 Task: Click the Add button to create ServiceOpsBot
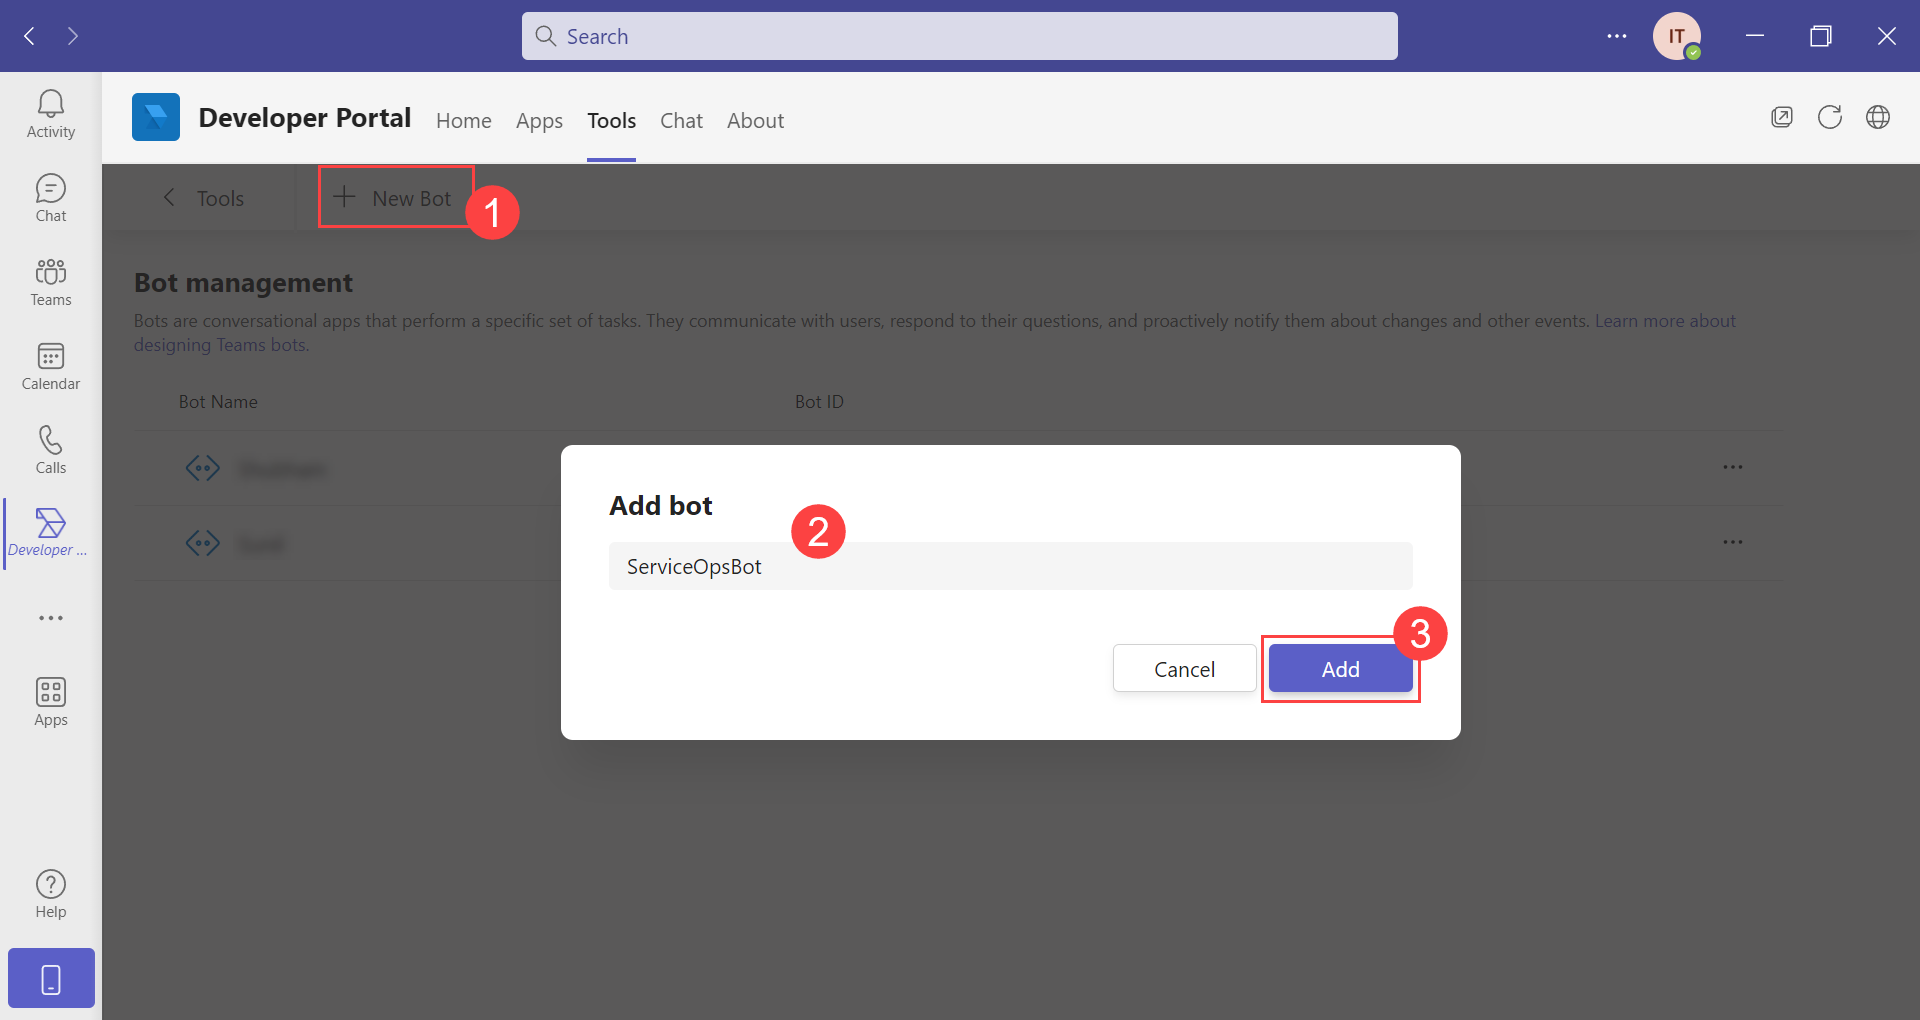(x=1340, y=668)
